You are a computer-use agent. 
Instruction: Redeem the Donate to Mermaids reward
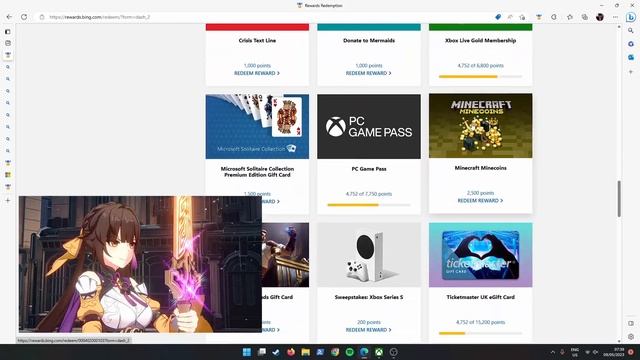click(x=369, y=73)
